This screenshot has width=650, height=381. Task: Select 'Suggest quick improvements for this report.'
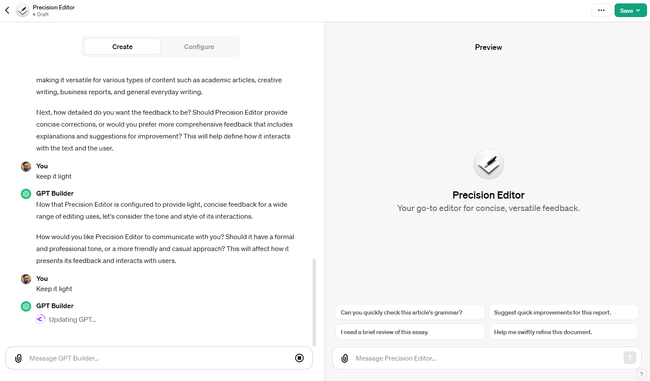(x=563, y=312)
